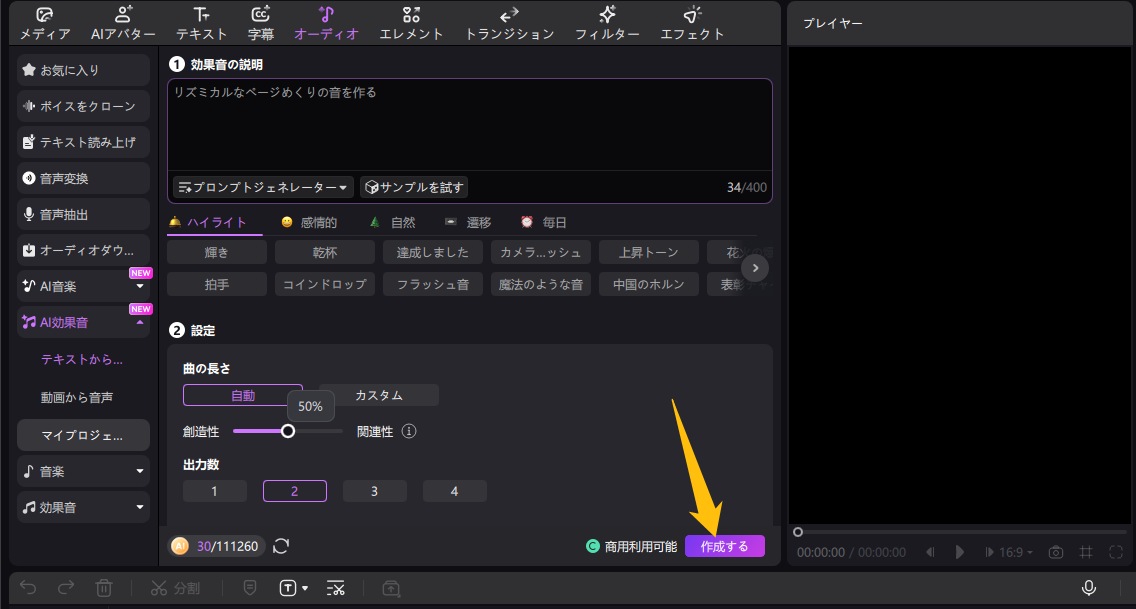1136x609 pixels.
Task: Click the snapshot camera icon in the player
Action: pyautogui.click(x=1055, y=551)
